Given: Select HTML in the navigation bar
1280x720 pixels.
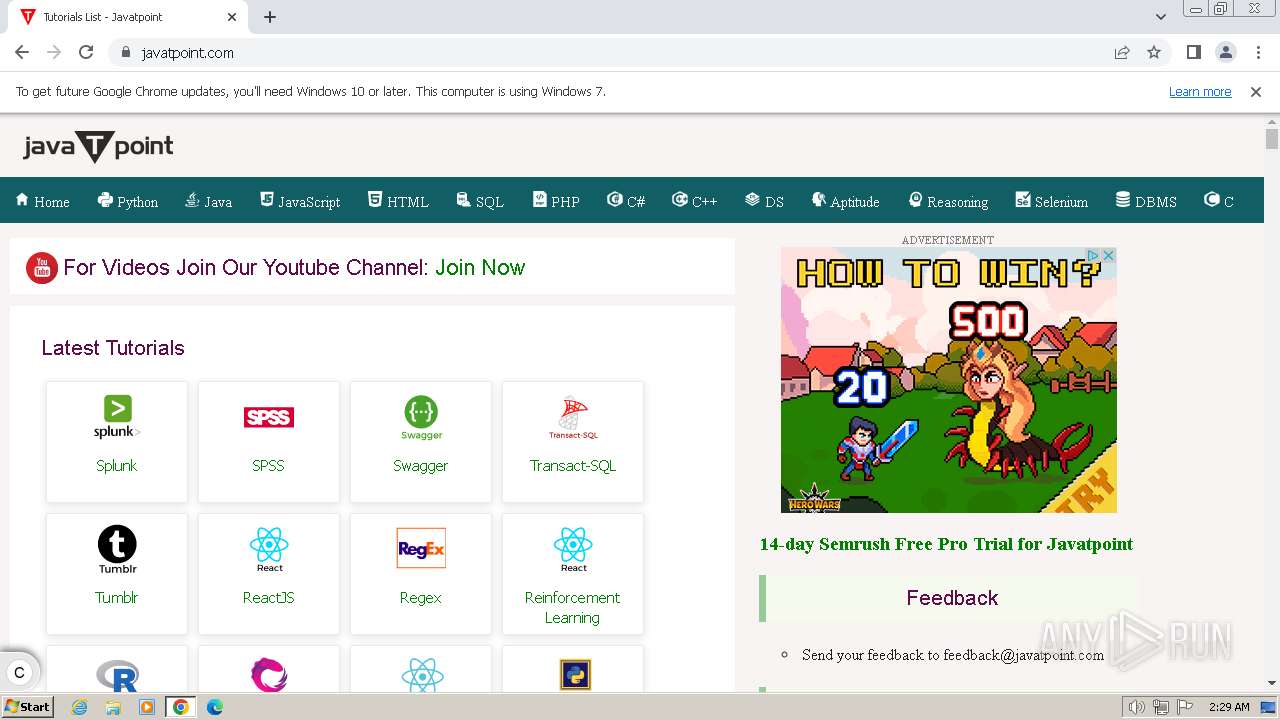Looking at the screenshot, I should coord(398,201).
